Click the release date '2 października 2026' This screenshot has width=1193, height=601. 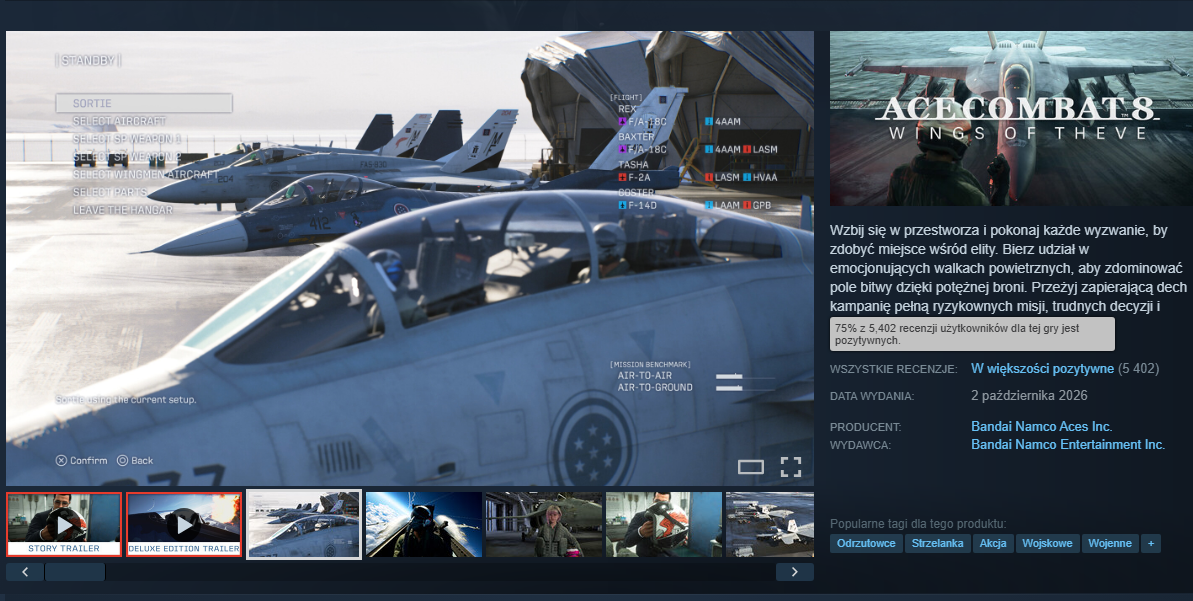coord(1029,396)
